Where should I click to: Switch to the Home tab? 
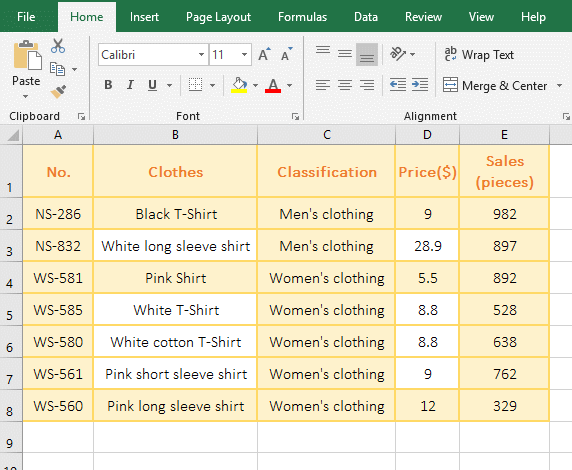(87, 17)
